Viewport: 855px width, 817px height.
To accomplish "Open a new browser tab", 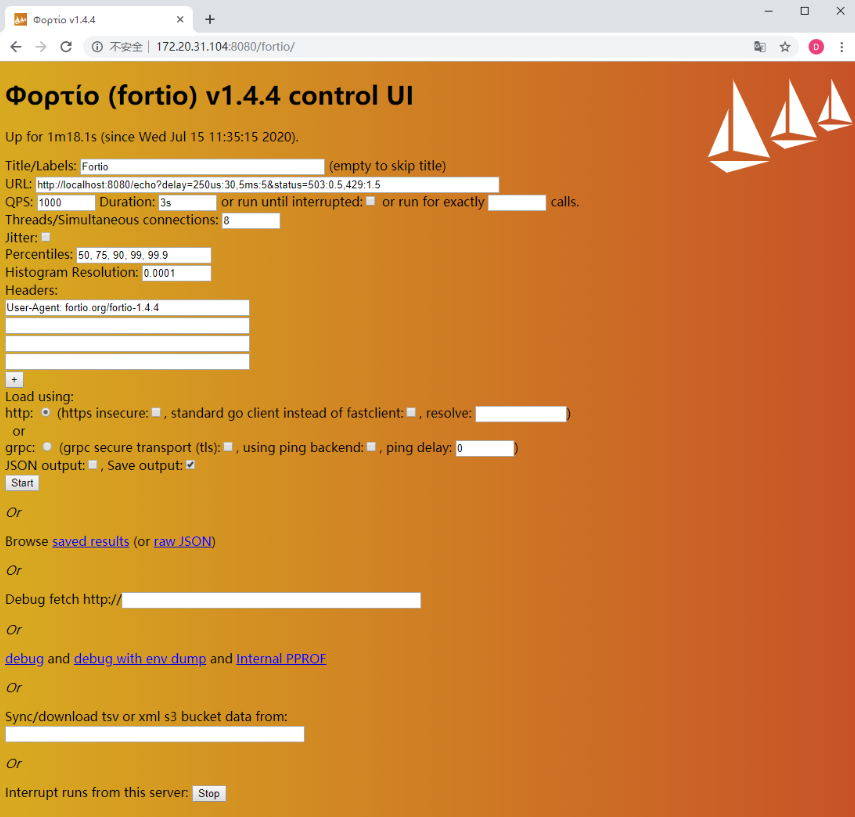I will (210, 20).
